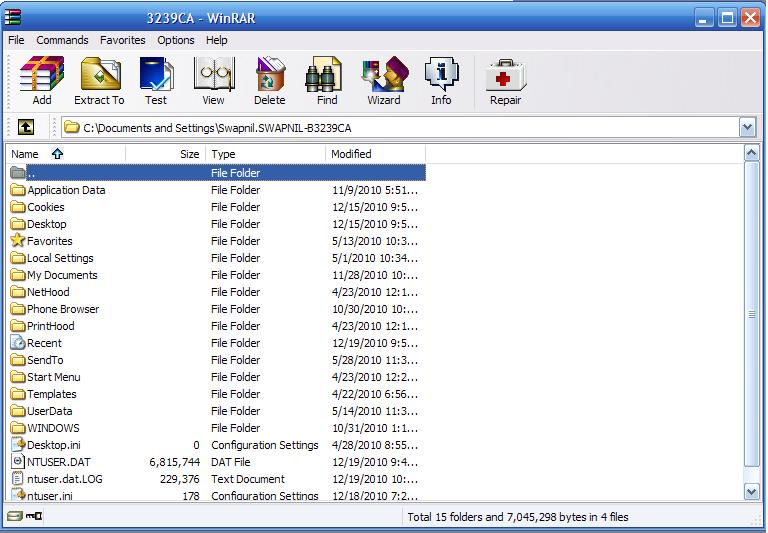Select the Cookies folder row
This screenshot has width=768, height=533.
pos(216,207)
